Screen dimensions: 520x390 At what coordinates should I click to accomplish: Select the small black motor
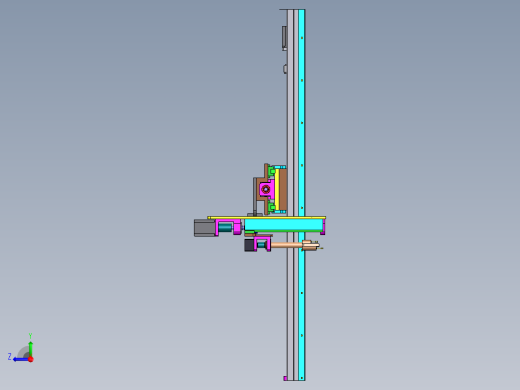click(249, 245)
